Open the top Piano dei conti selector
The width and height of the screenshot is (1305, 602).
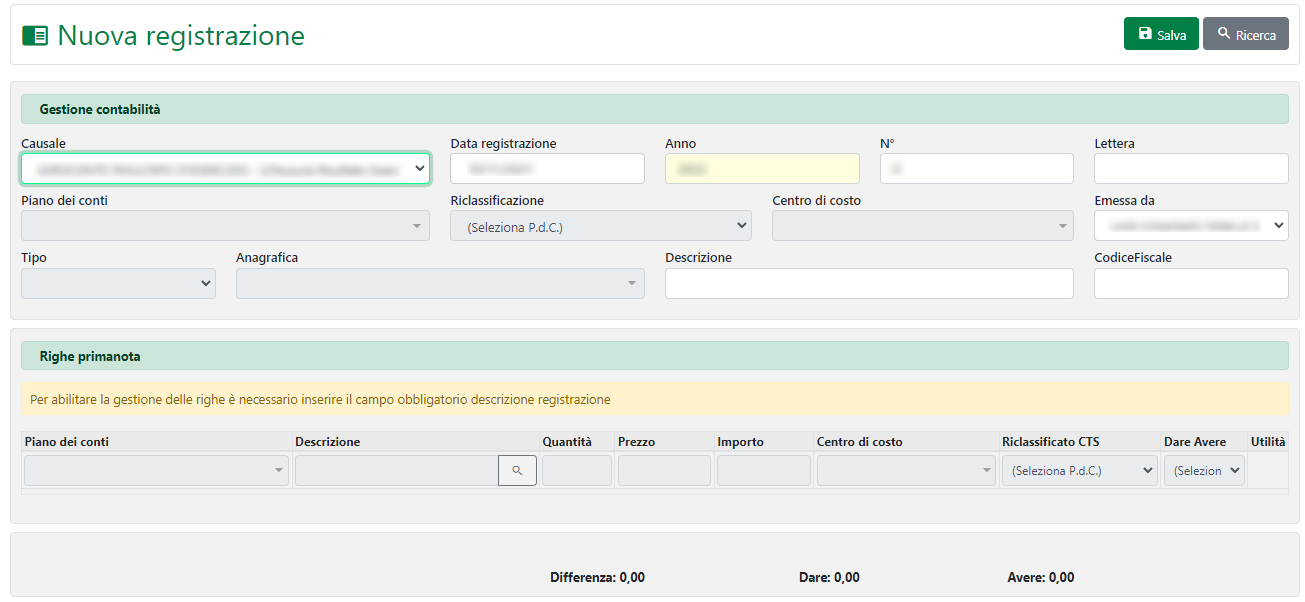225,226
